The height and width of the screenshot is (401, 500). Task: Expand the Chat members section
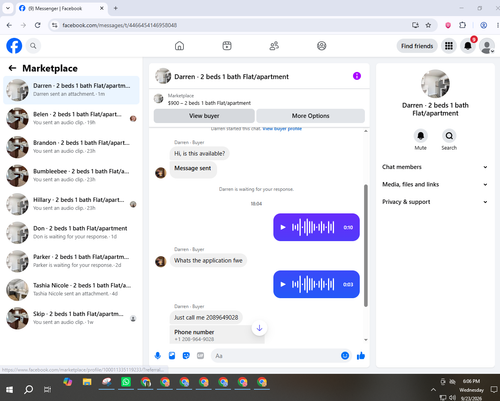(x=435, y=167)
